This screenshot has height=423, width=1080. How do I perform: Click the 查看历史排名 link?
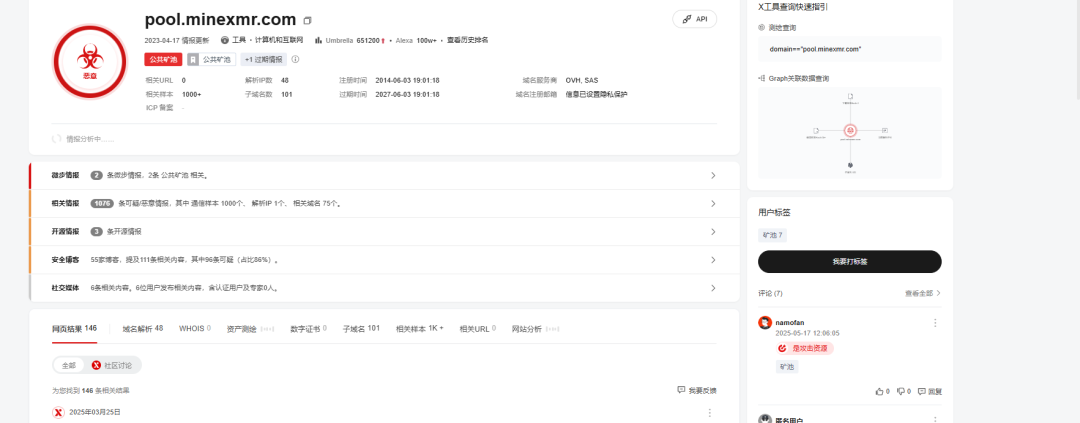click(468, 41)
